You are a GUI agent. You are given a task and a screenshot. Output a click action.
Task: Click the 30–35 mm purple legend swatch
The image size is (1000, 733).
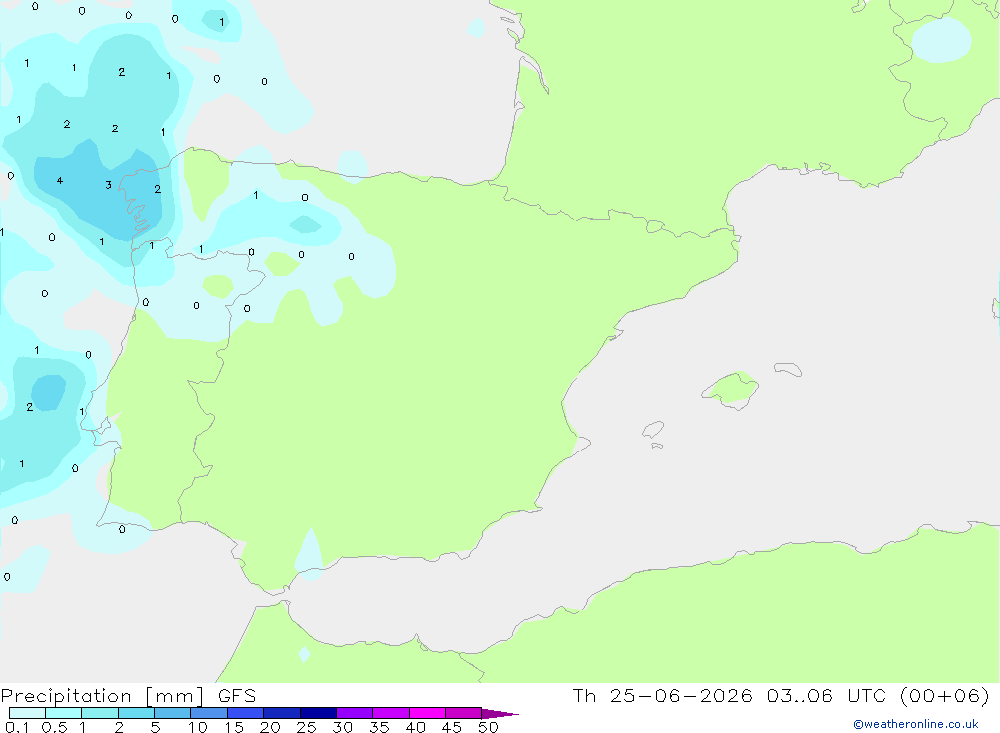[x=355, y=713]
